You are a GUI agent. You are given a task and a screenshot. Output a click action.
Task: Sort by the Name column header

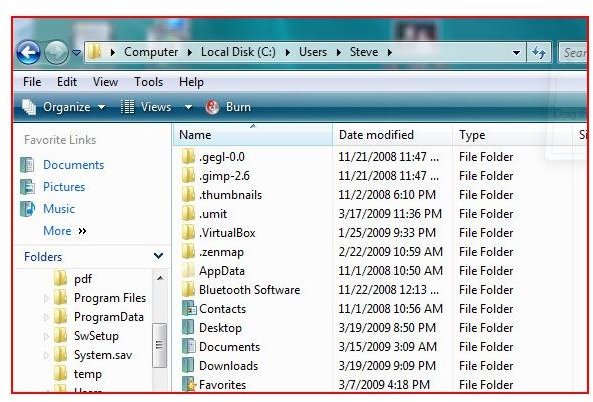[253, 135]
